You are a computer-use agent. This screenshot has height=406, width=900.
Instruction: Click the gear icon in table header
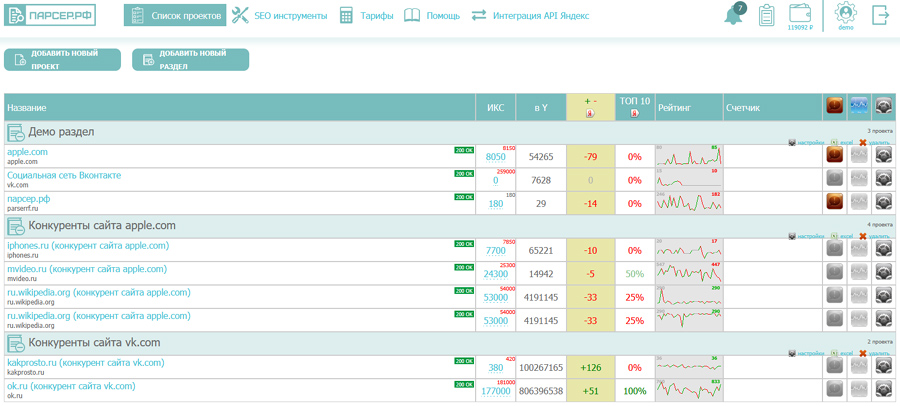click(883, 105)
